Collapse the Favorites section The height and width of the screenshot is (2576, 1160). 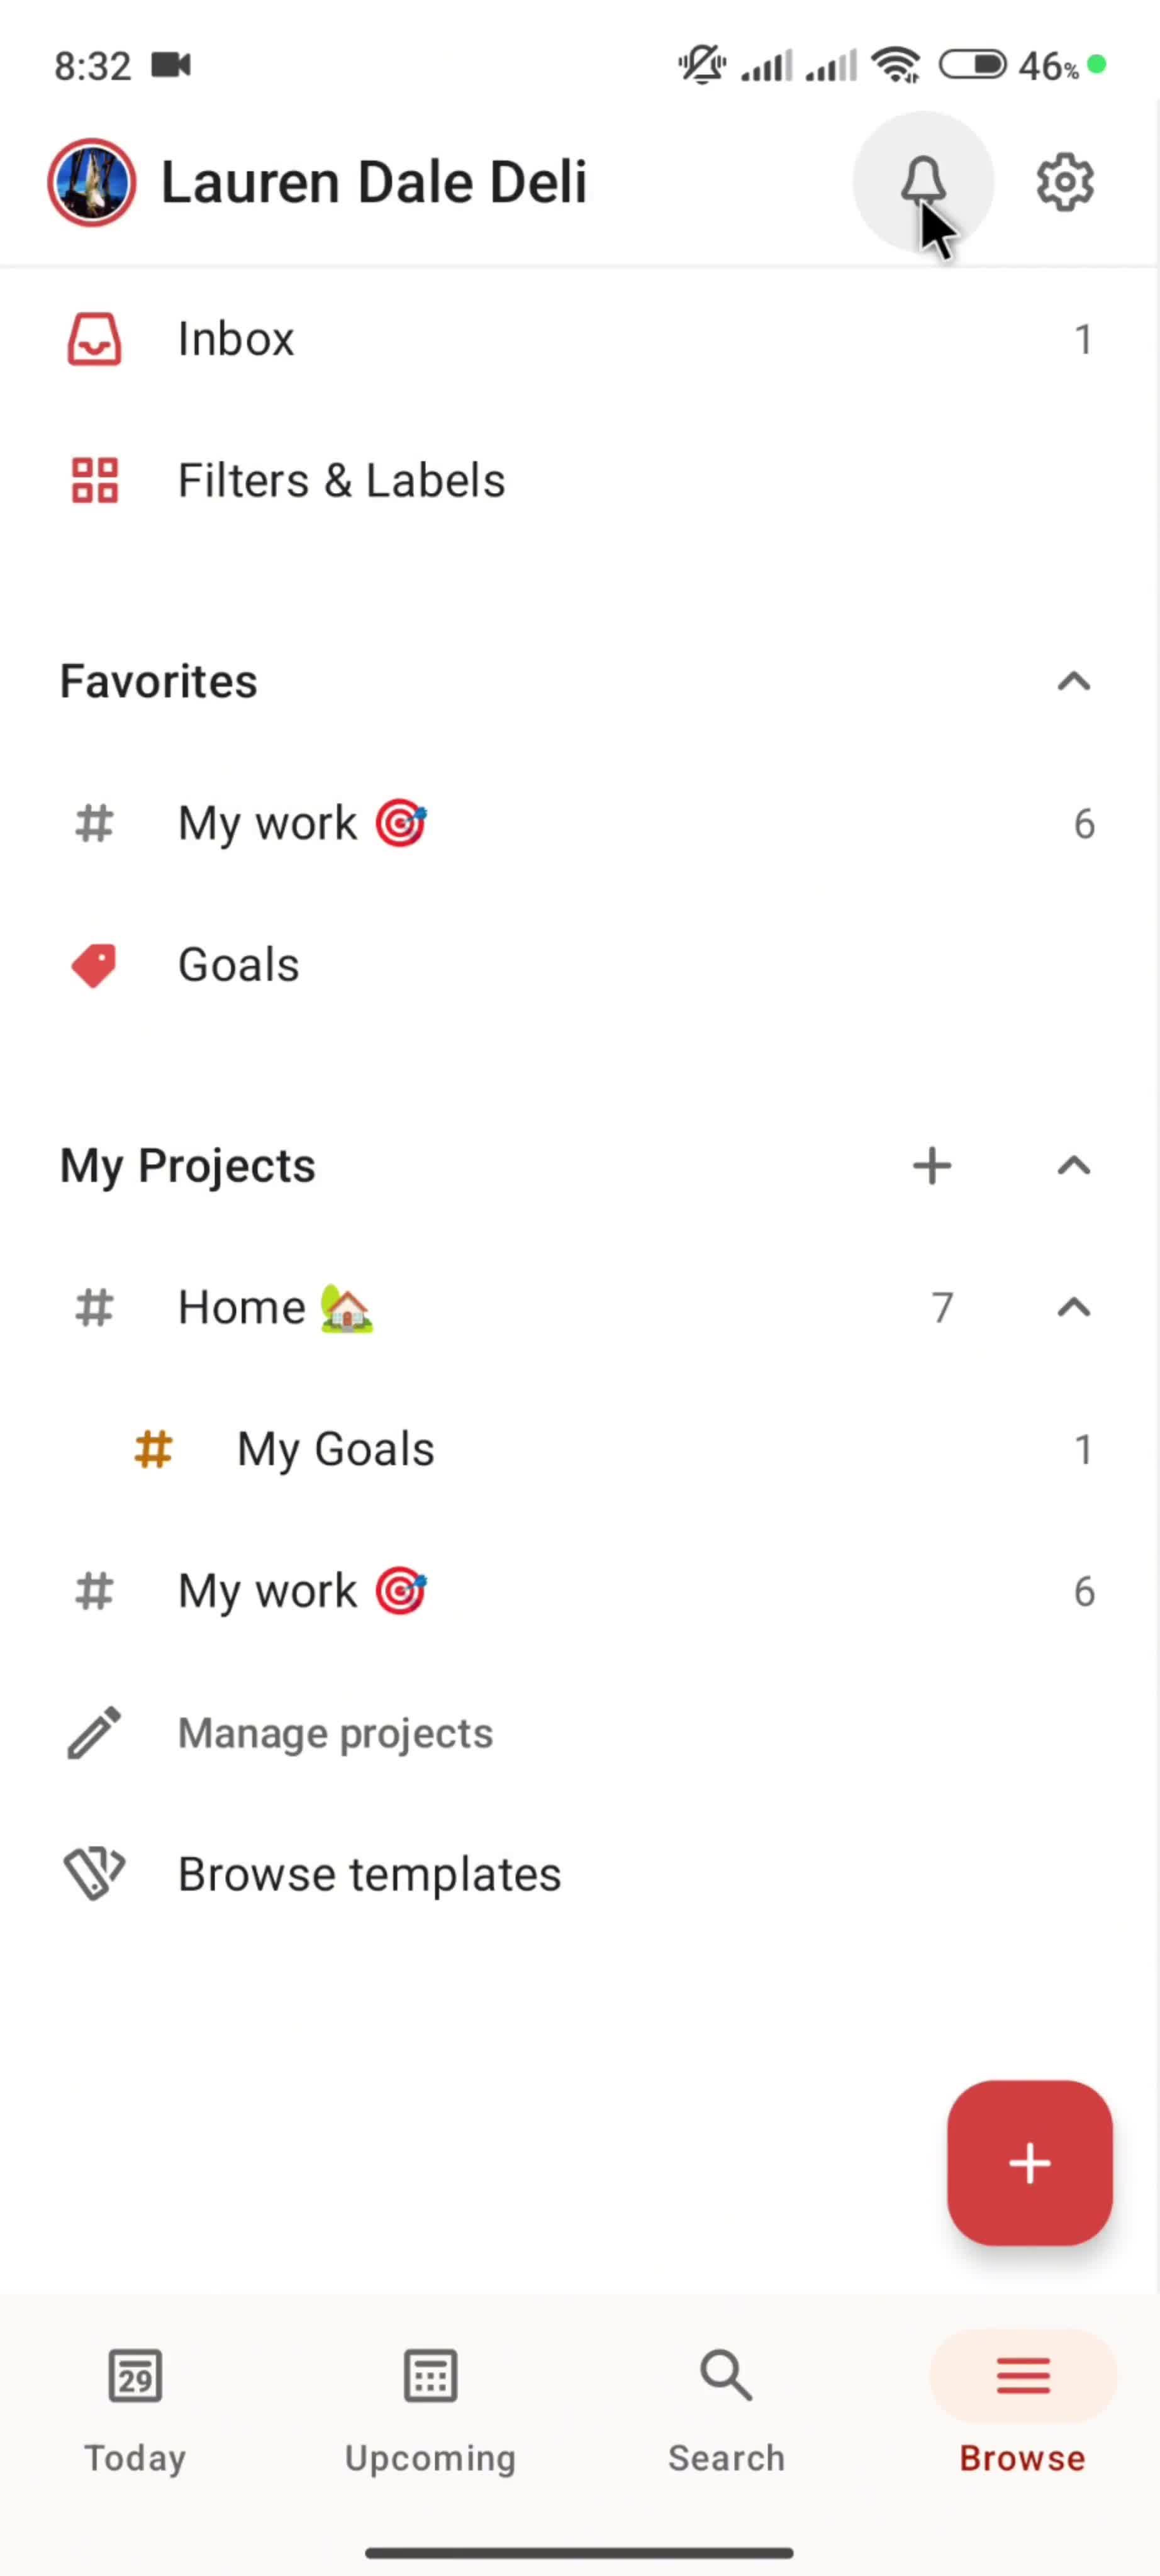click(1073, 682)
